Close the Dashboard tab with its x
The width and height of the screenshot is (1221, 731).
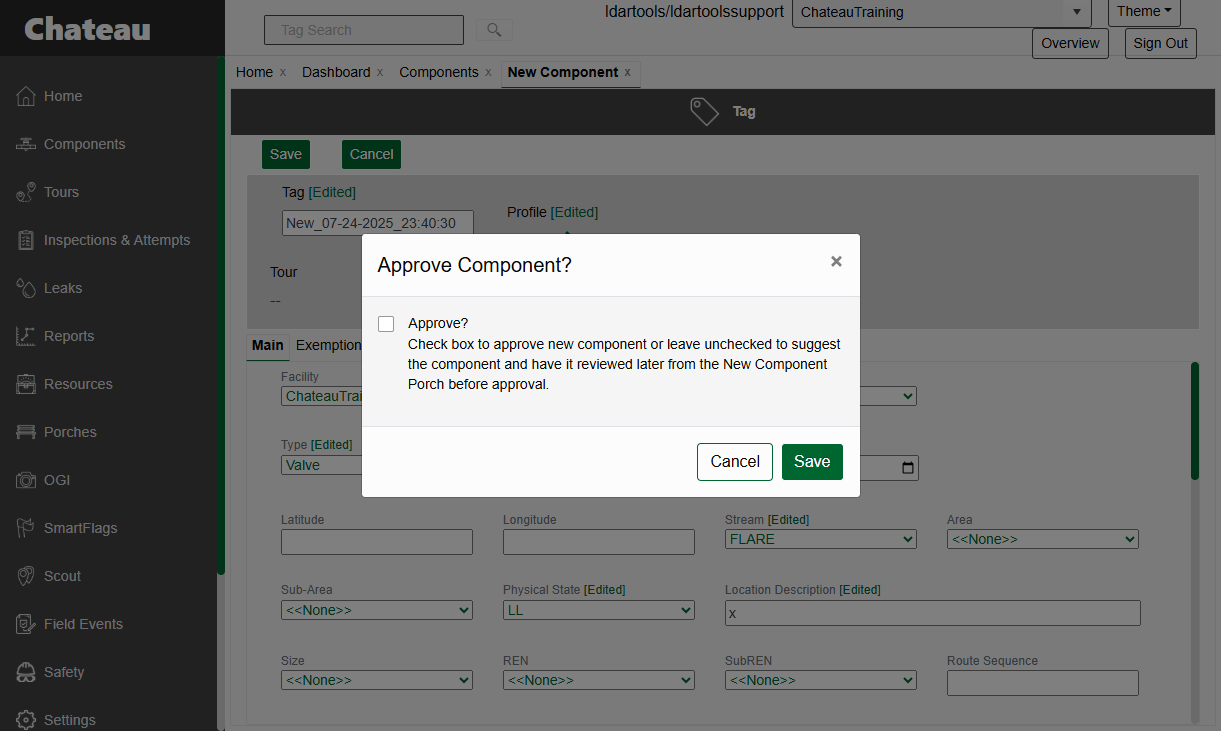tap(380, 72)
